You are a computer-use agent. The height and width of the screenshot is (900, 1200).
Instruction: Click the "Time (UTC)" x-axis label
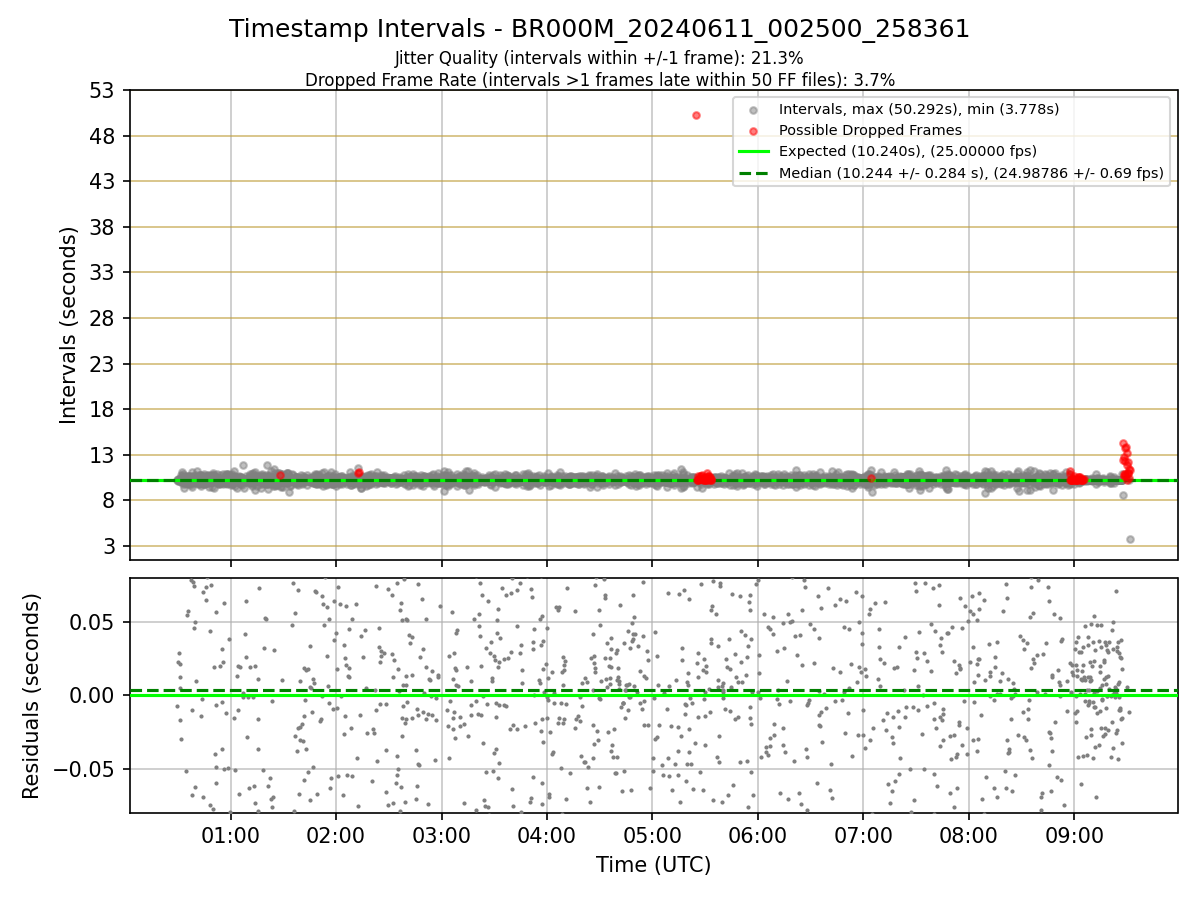653,865
